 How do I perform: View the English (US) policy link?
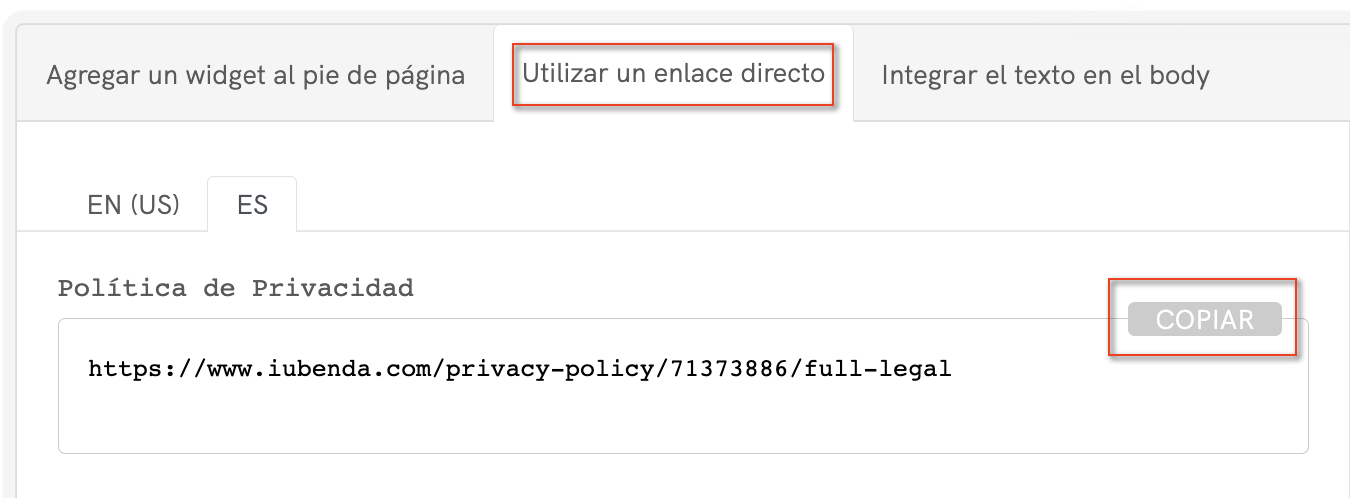tap(132, 205)
